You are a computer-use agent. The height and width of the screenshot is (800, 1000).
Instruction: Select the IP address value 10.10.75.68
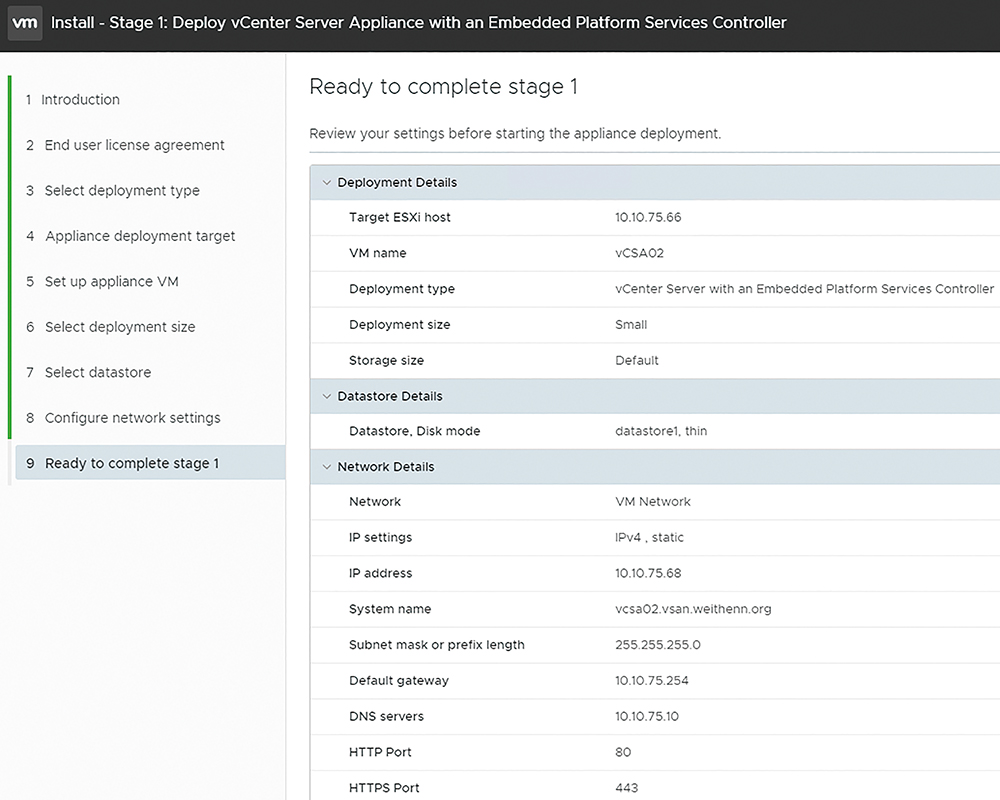pos(648,574)
